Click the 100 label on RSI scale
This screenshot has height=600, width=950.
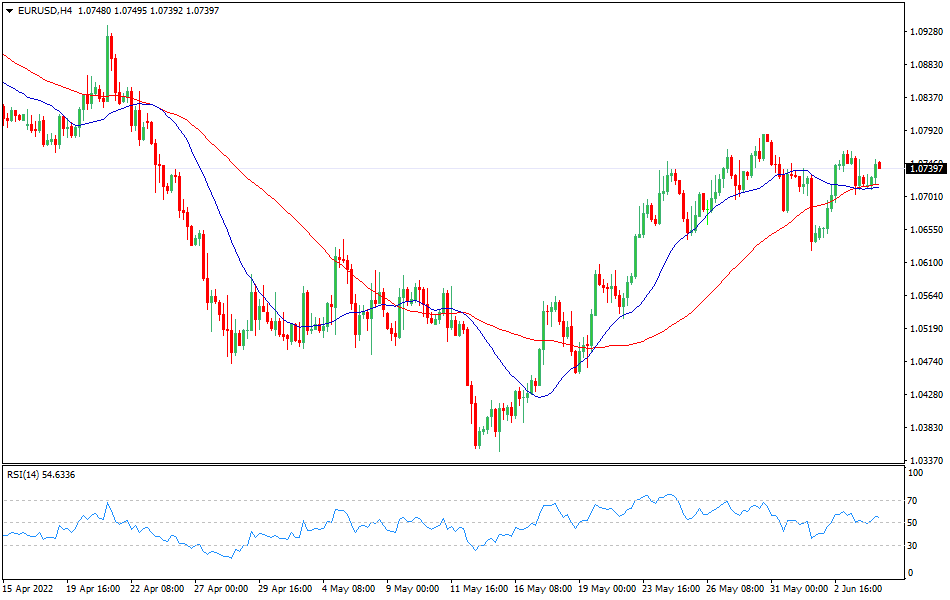click(914, 475)
